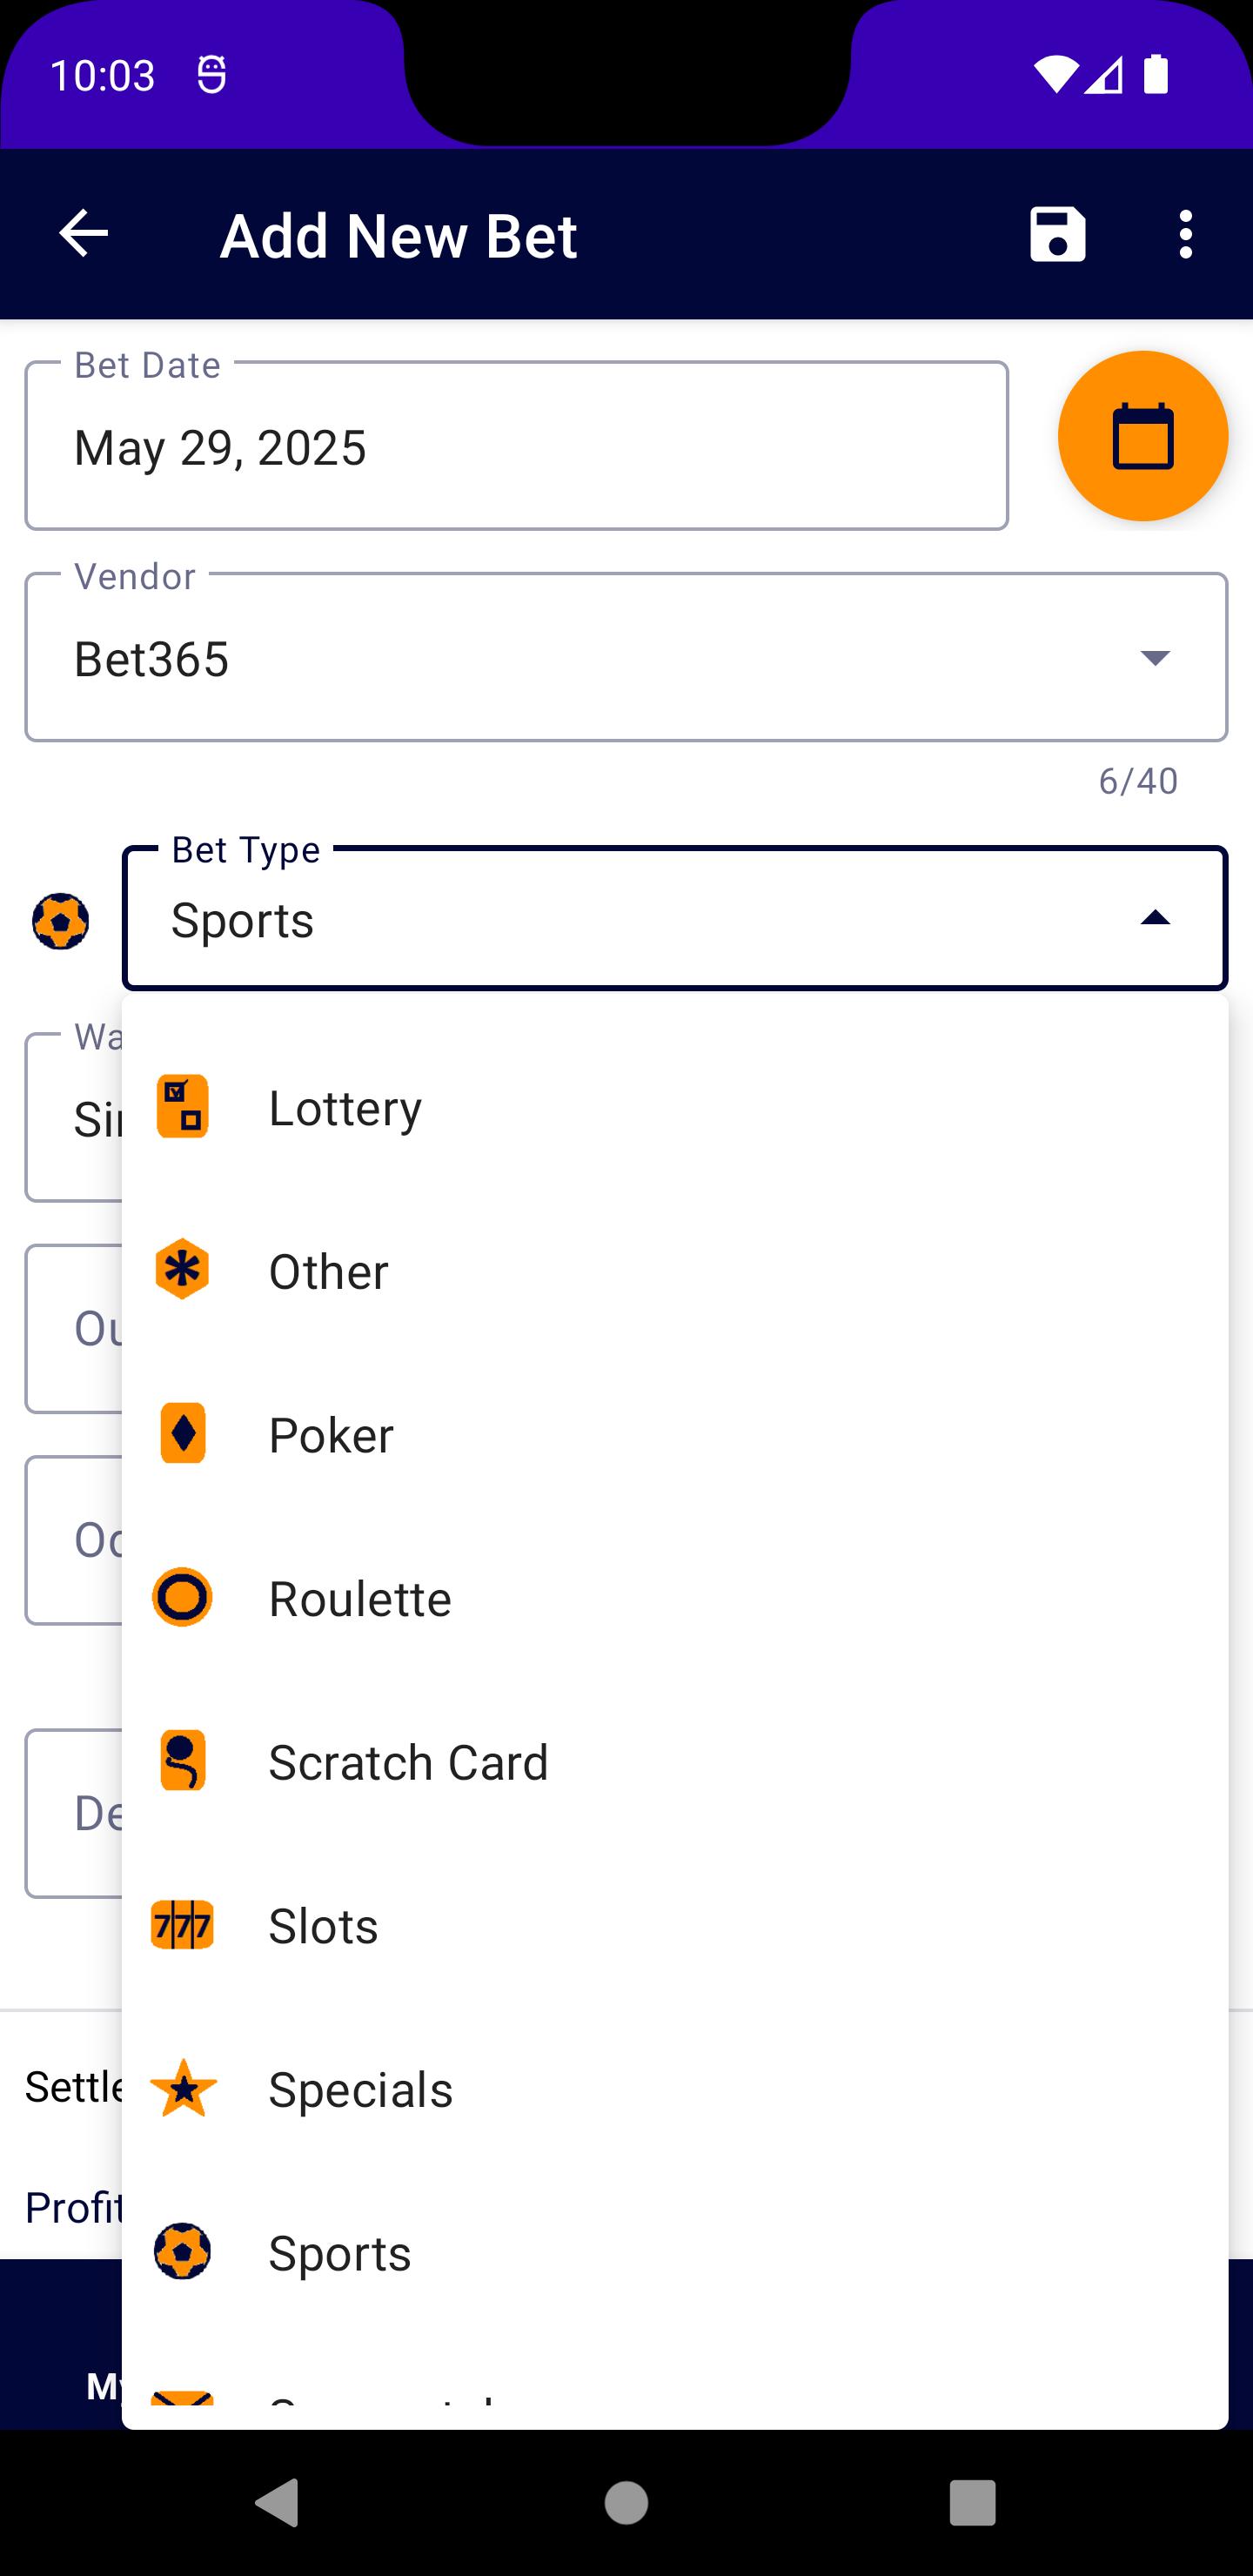Tap the Specials star icon

(183, 2088)
